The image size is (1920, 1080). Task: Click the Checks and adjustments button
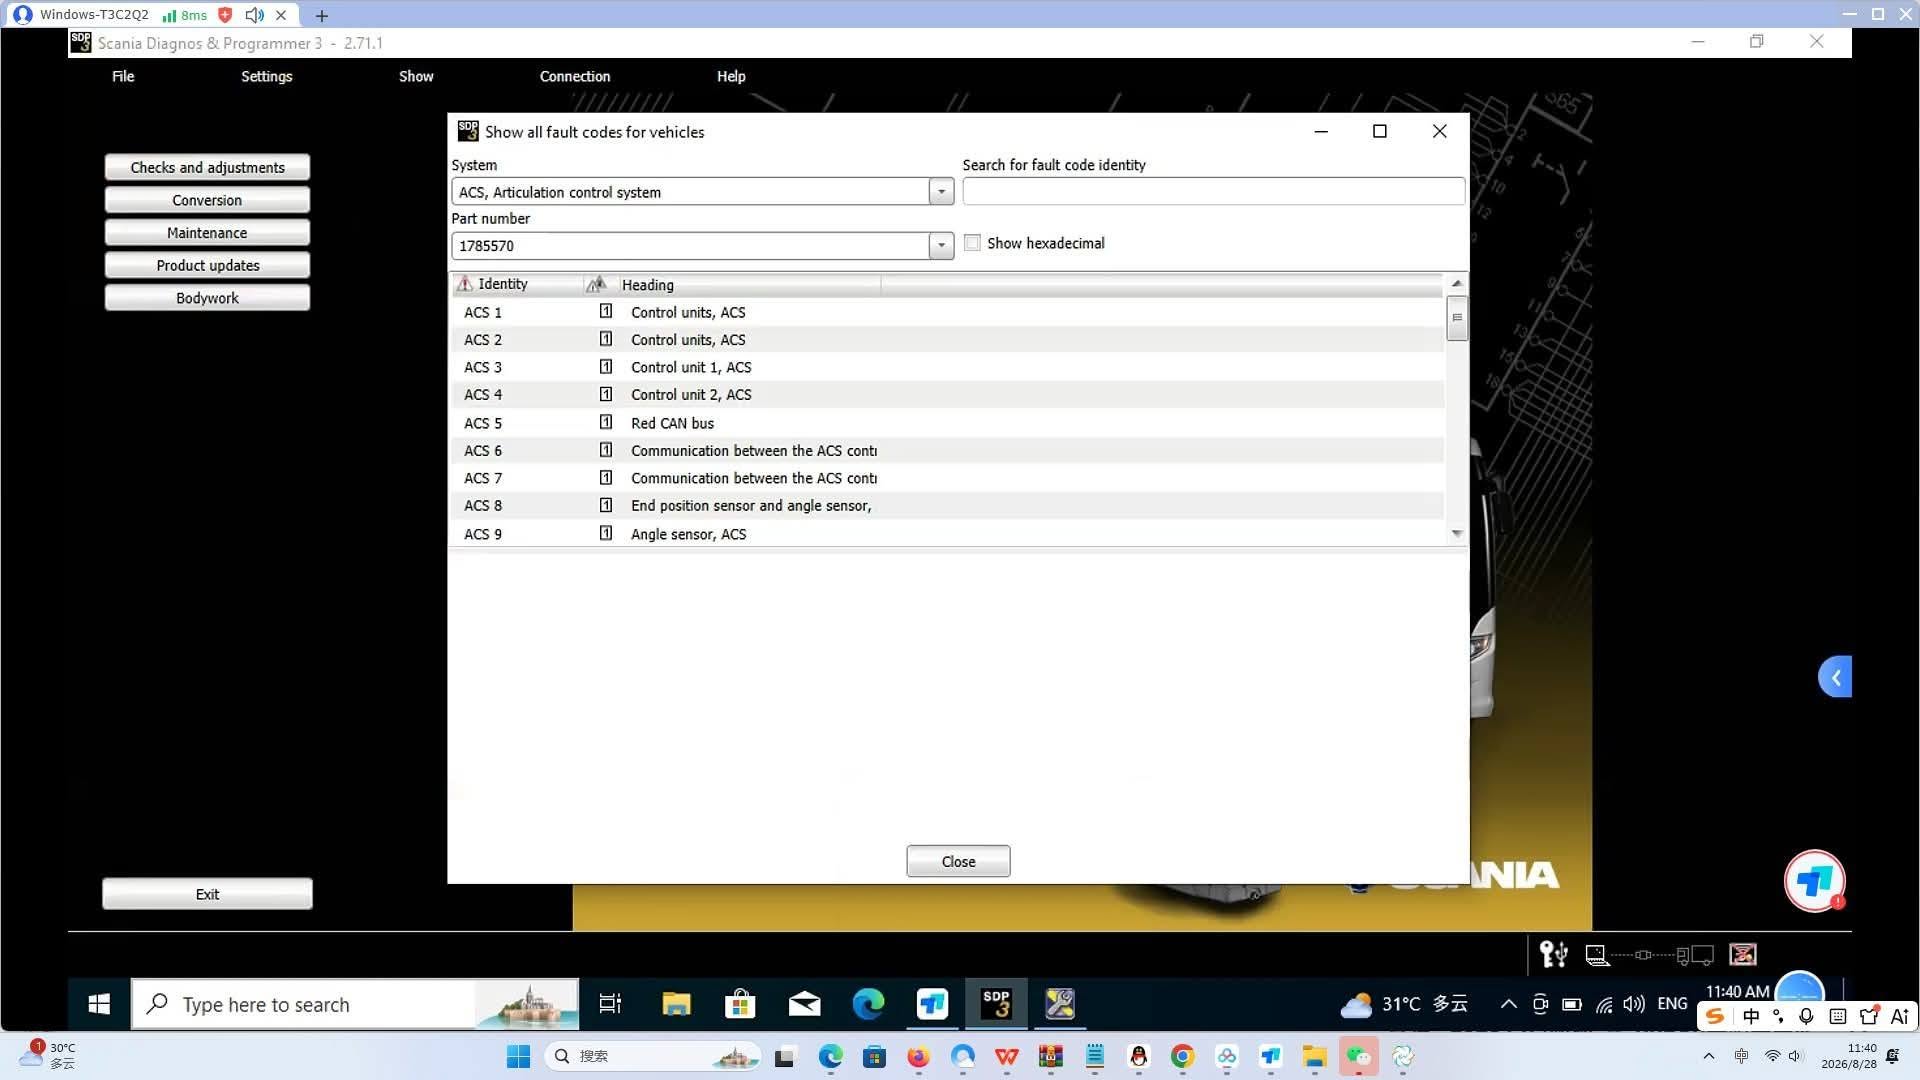[x=207, y=167]
